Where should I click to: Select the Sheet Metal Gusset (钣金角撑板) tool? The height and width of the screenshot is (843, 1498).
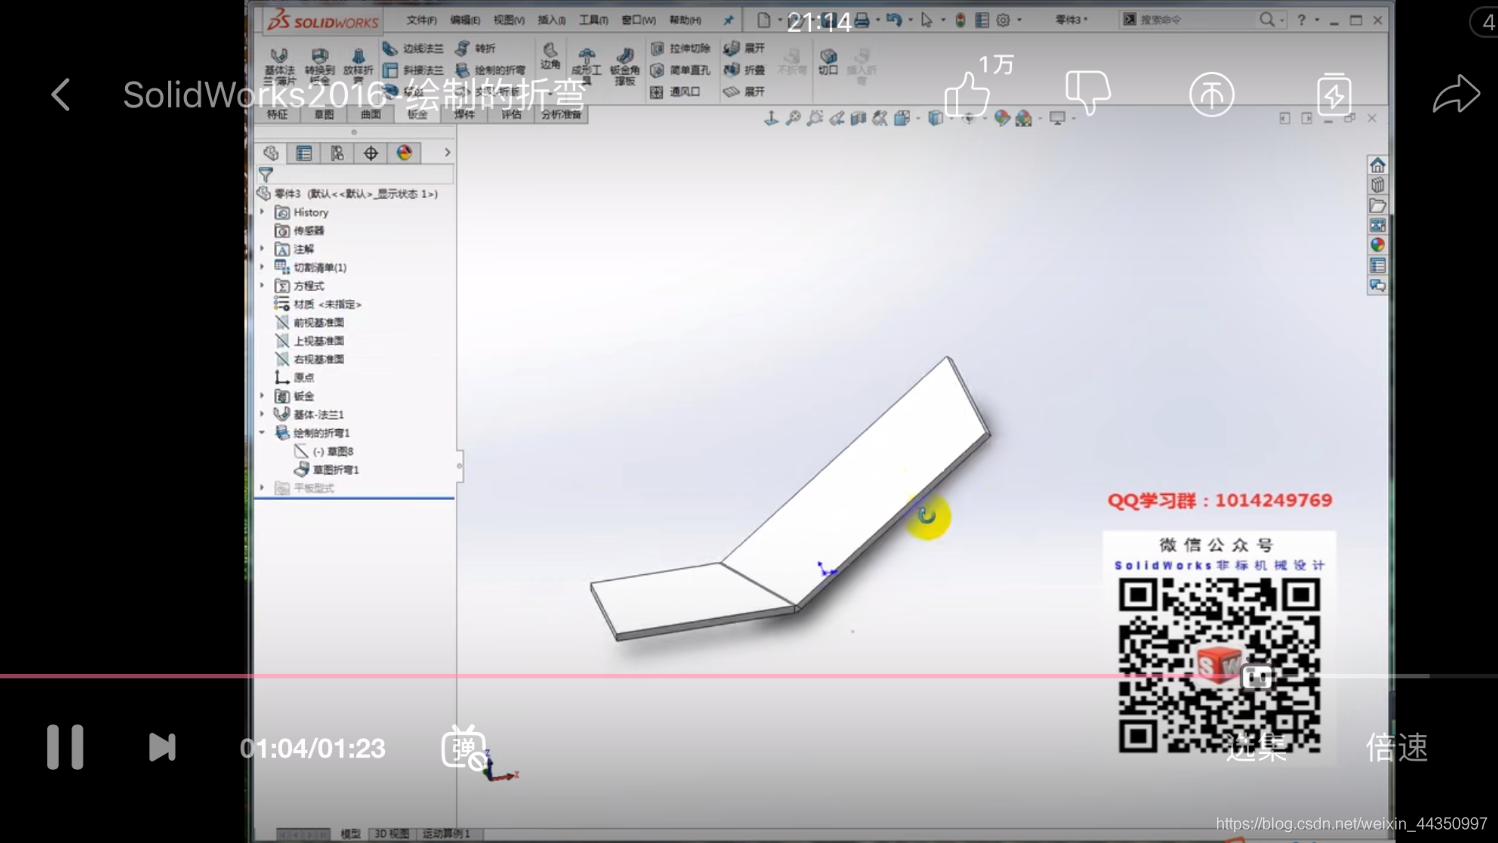coord(625,66)
